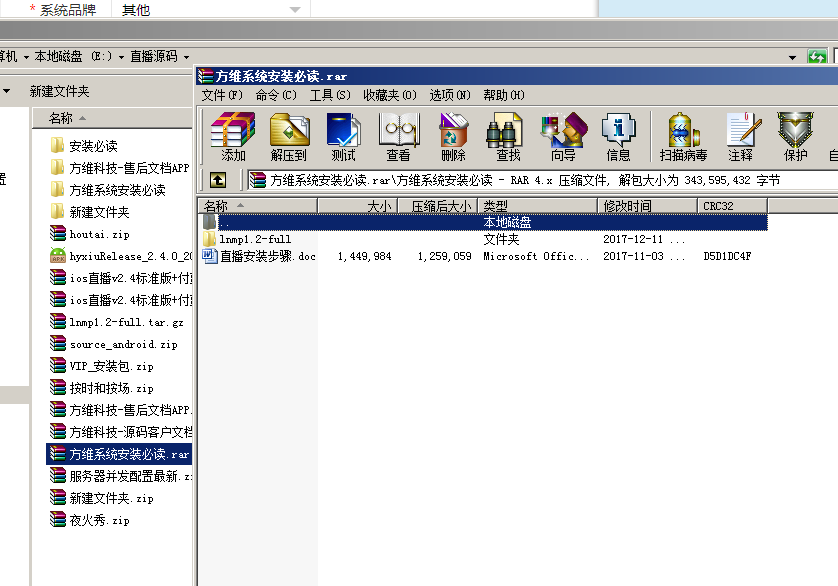Select 夜火秀.zip file

click(x=90, y=520)
